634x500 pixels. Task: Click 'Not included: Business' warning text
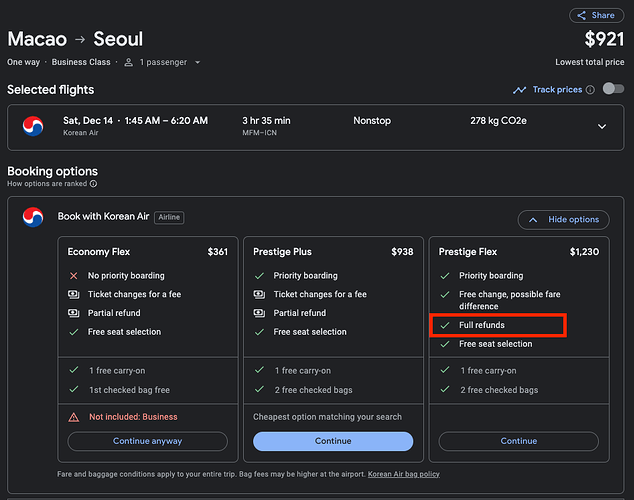[x=133, y=417]
